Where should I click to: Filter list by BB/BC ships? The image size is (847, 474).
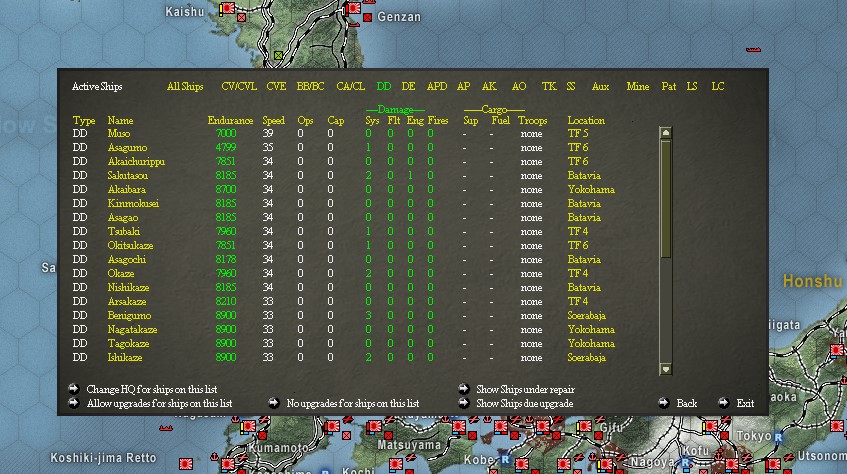pyautogui.click(x=310, y=86)
